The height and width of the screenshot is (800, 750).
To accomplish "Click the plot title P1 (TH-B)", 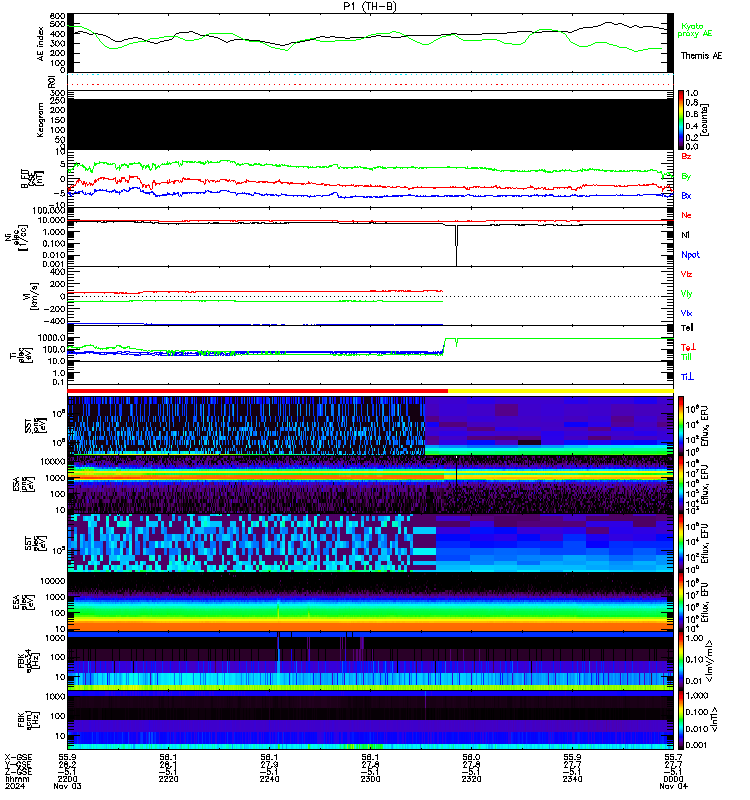I will coord(370,6).
